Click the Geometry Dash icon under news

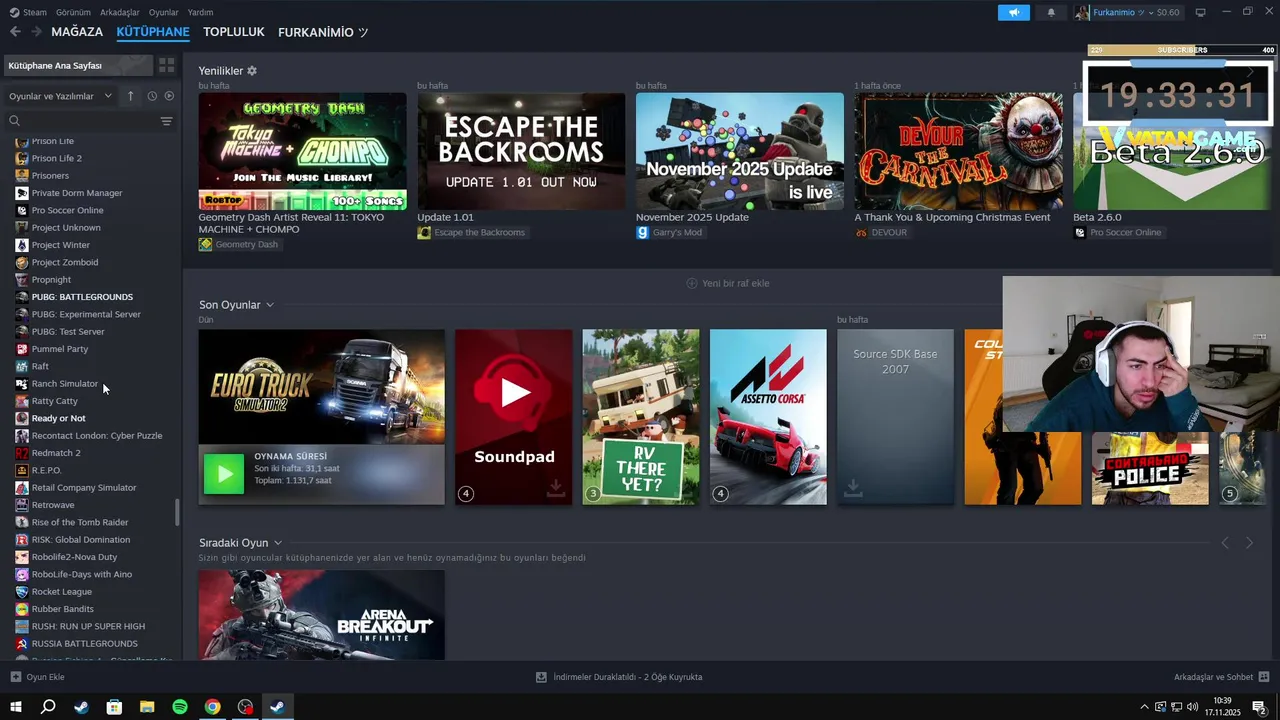(205, 244)
